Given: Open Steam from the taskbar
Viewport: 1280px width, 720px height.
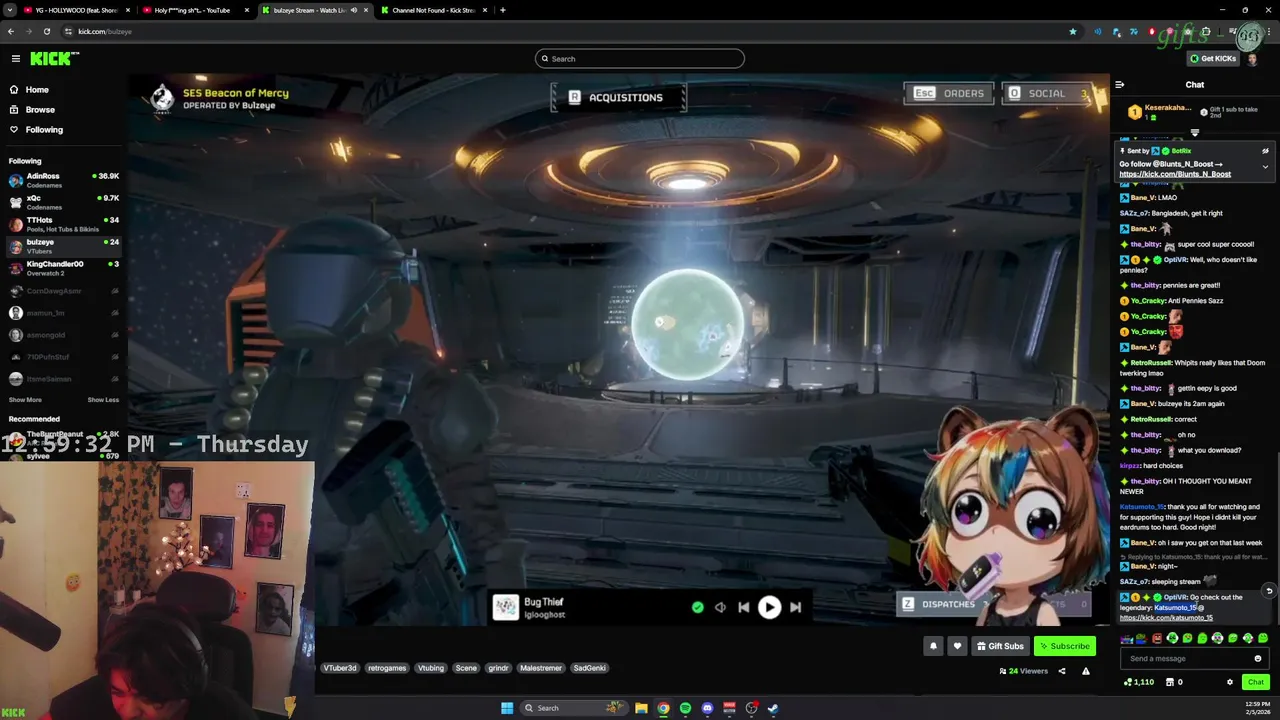Looking at the screenshot, I should [x=773, y=708].
